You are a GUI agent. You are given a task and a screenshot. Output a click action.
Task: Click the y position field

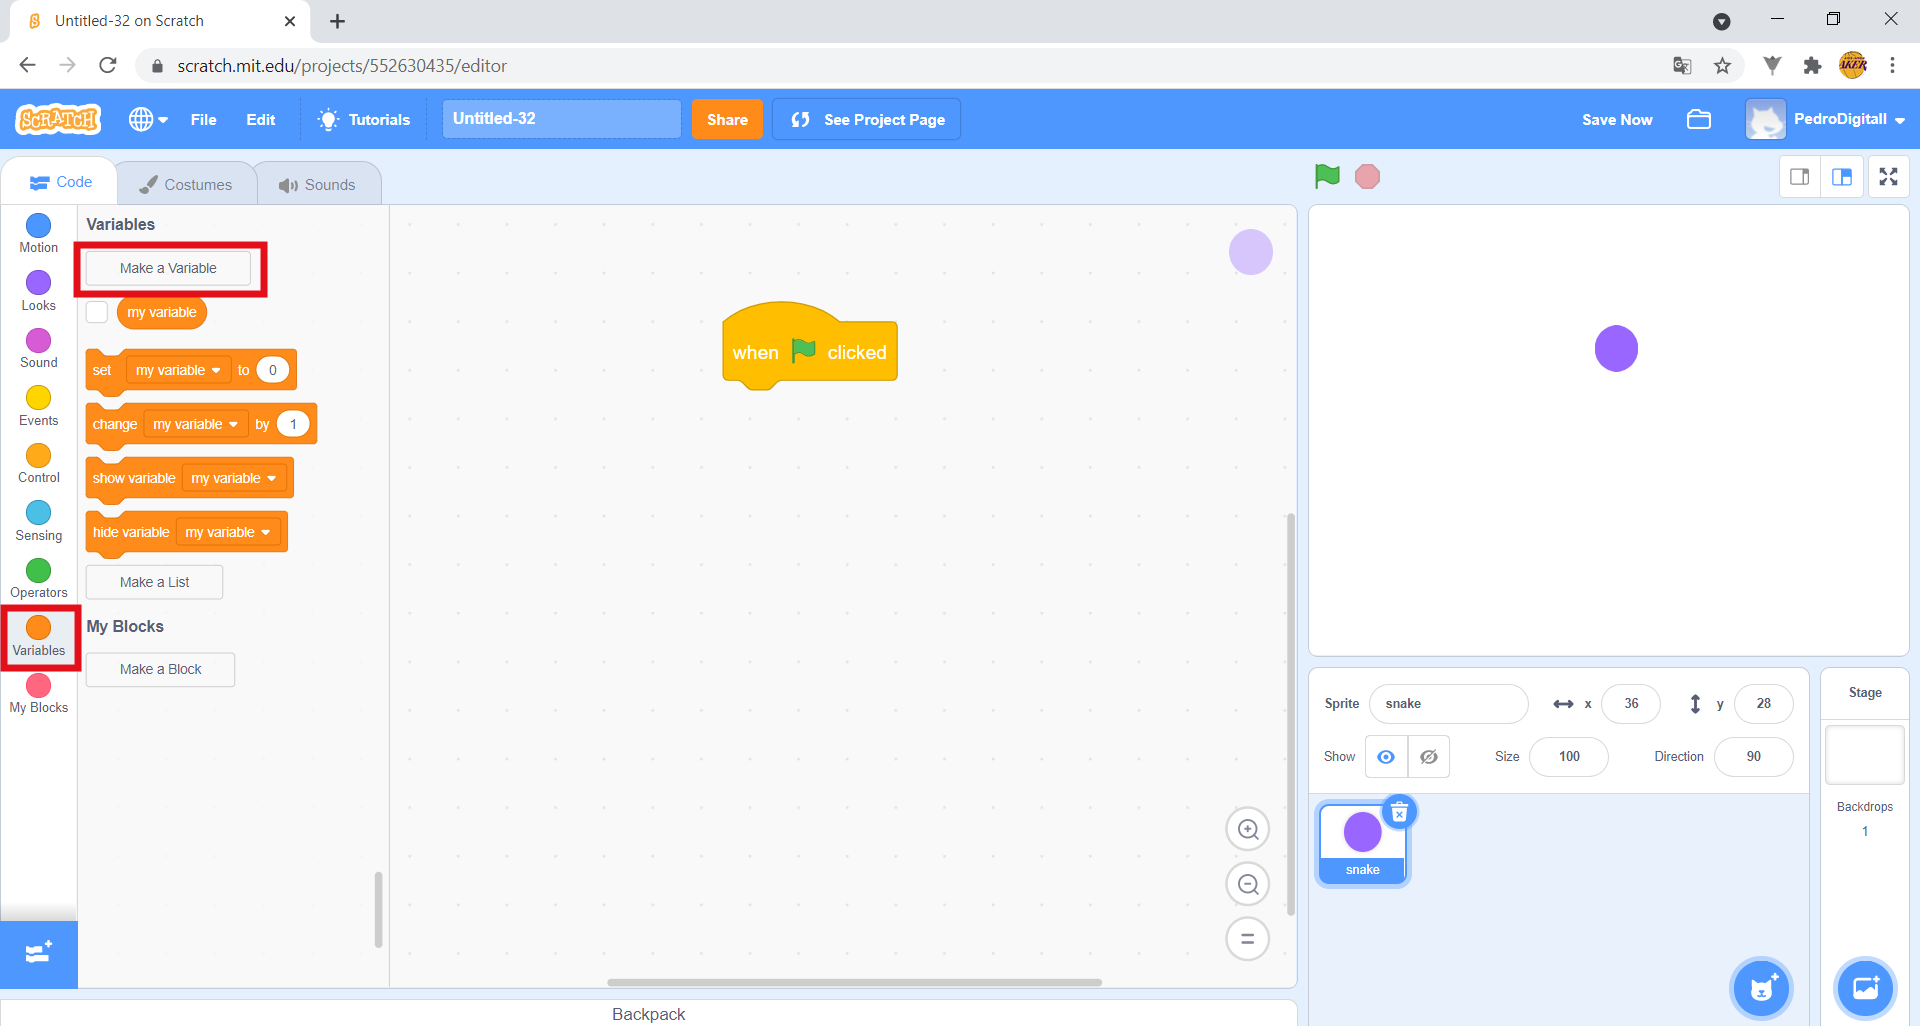[1763, 704]
